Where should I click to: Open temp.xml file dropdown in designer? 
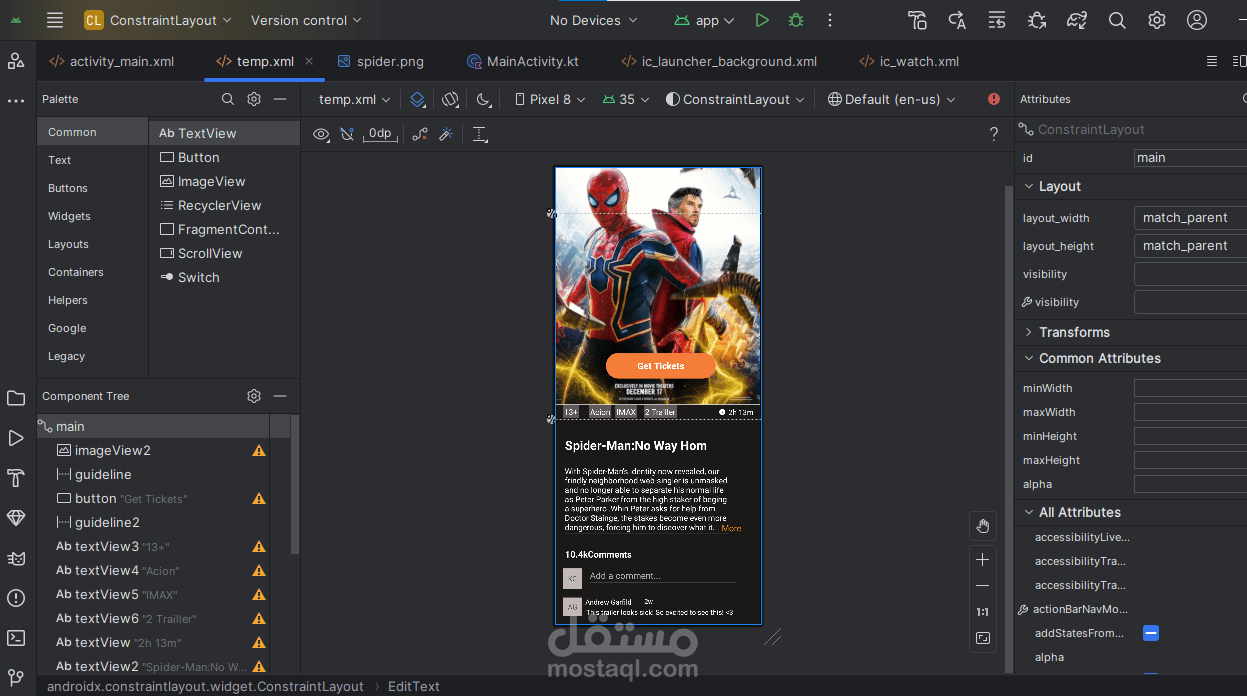pos(355,99)
